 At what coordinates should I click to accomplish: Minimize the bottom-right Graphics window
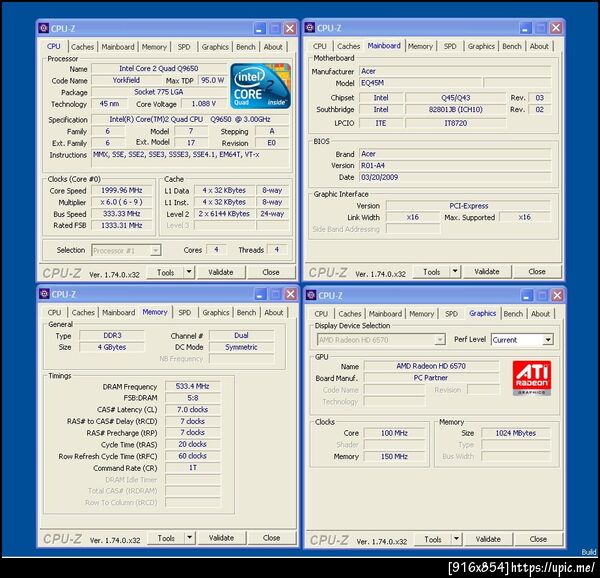[x=527, y=295]
